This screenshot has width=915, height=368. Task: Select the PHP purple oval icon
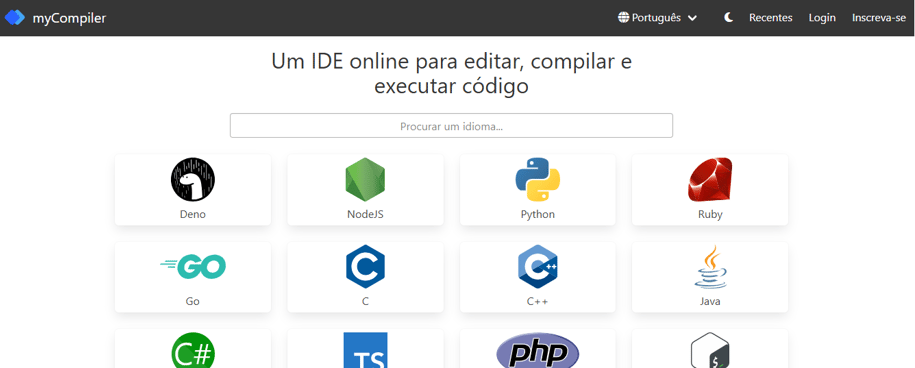click(x=537, y=351)
